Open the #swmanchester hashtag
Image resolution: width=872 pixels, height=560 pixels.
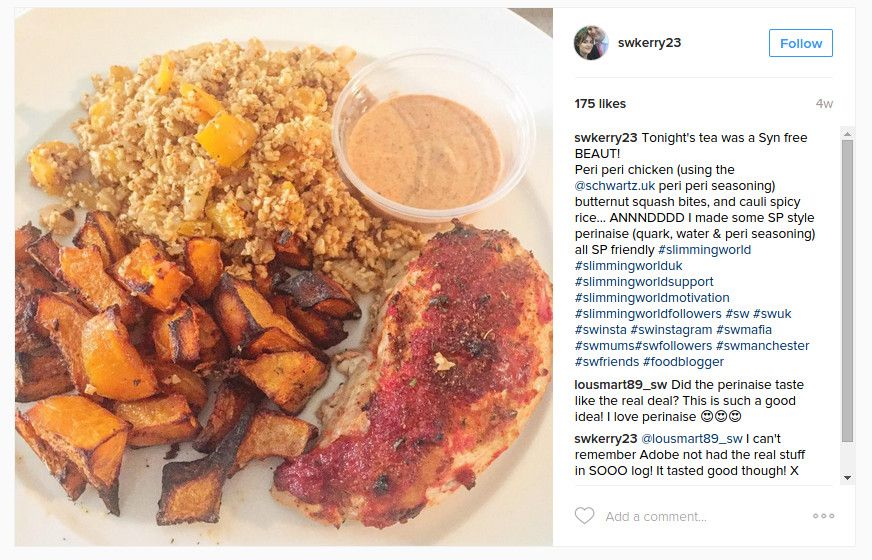pos(762,346)
